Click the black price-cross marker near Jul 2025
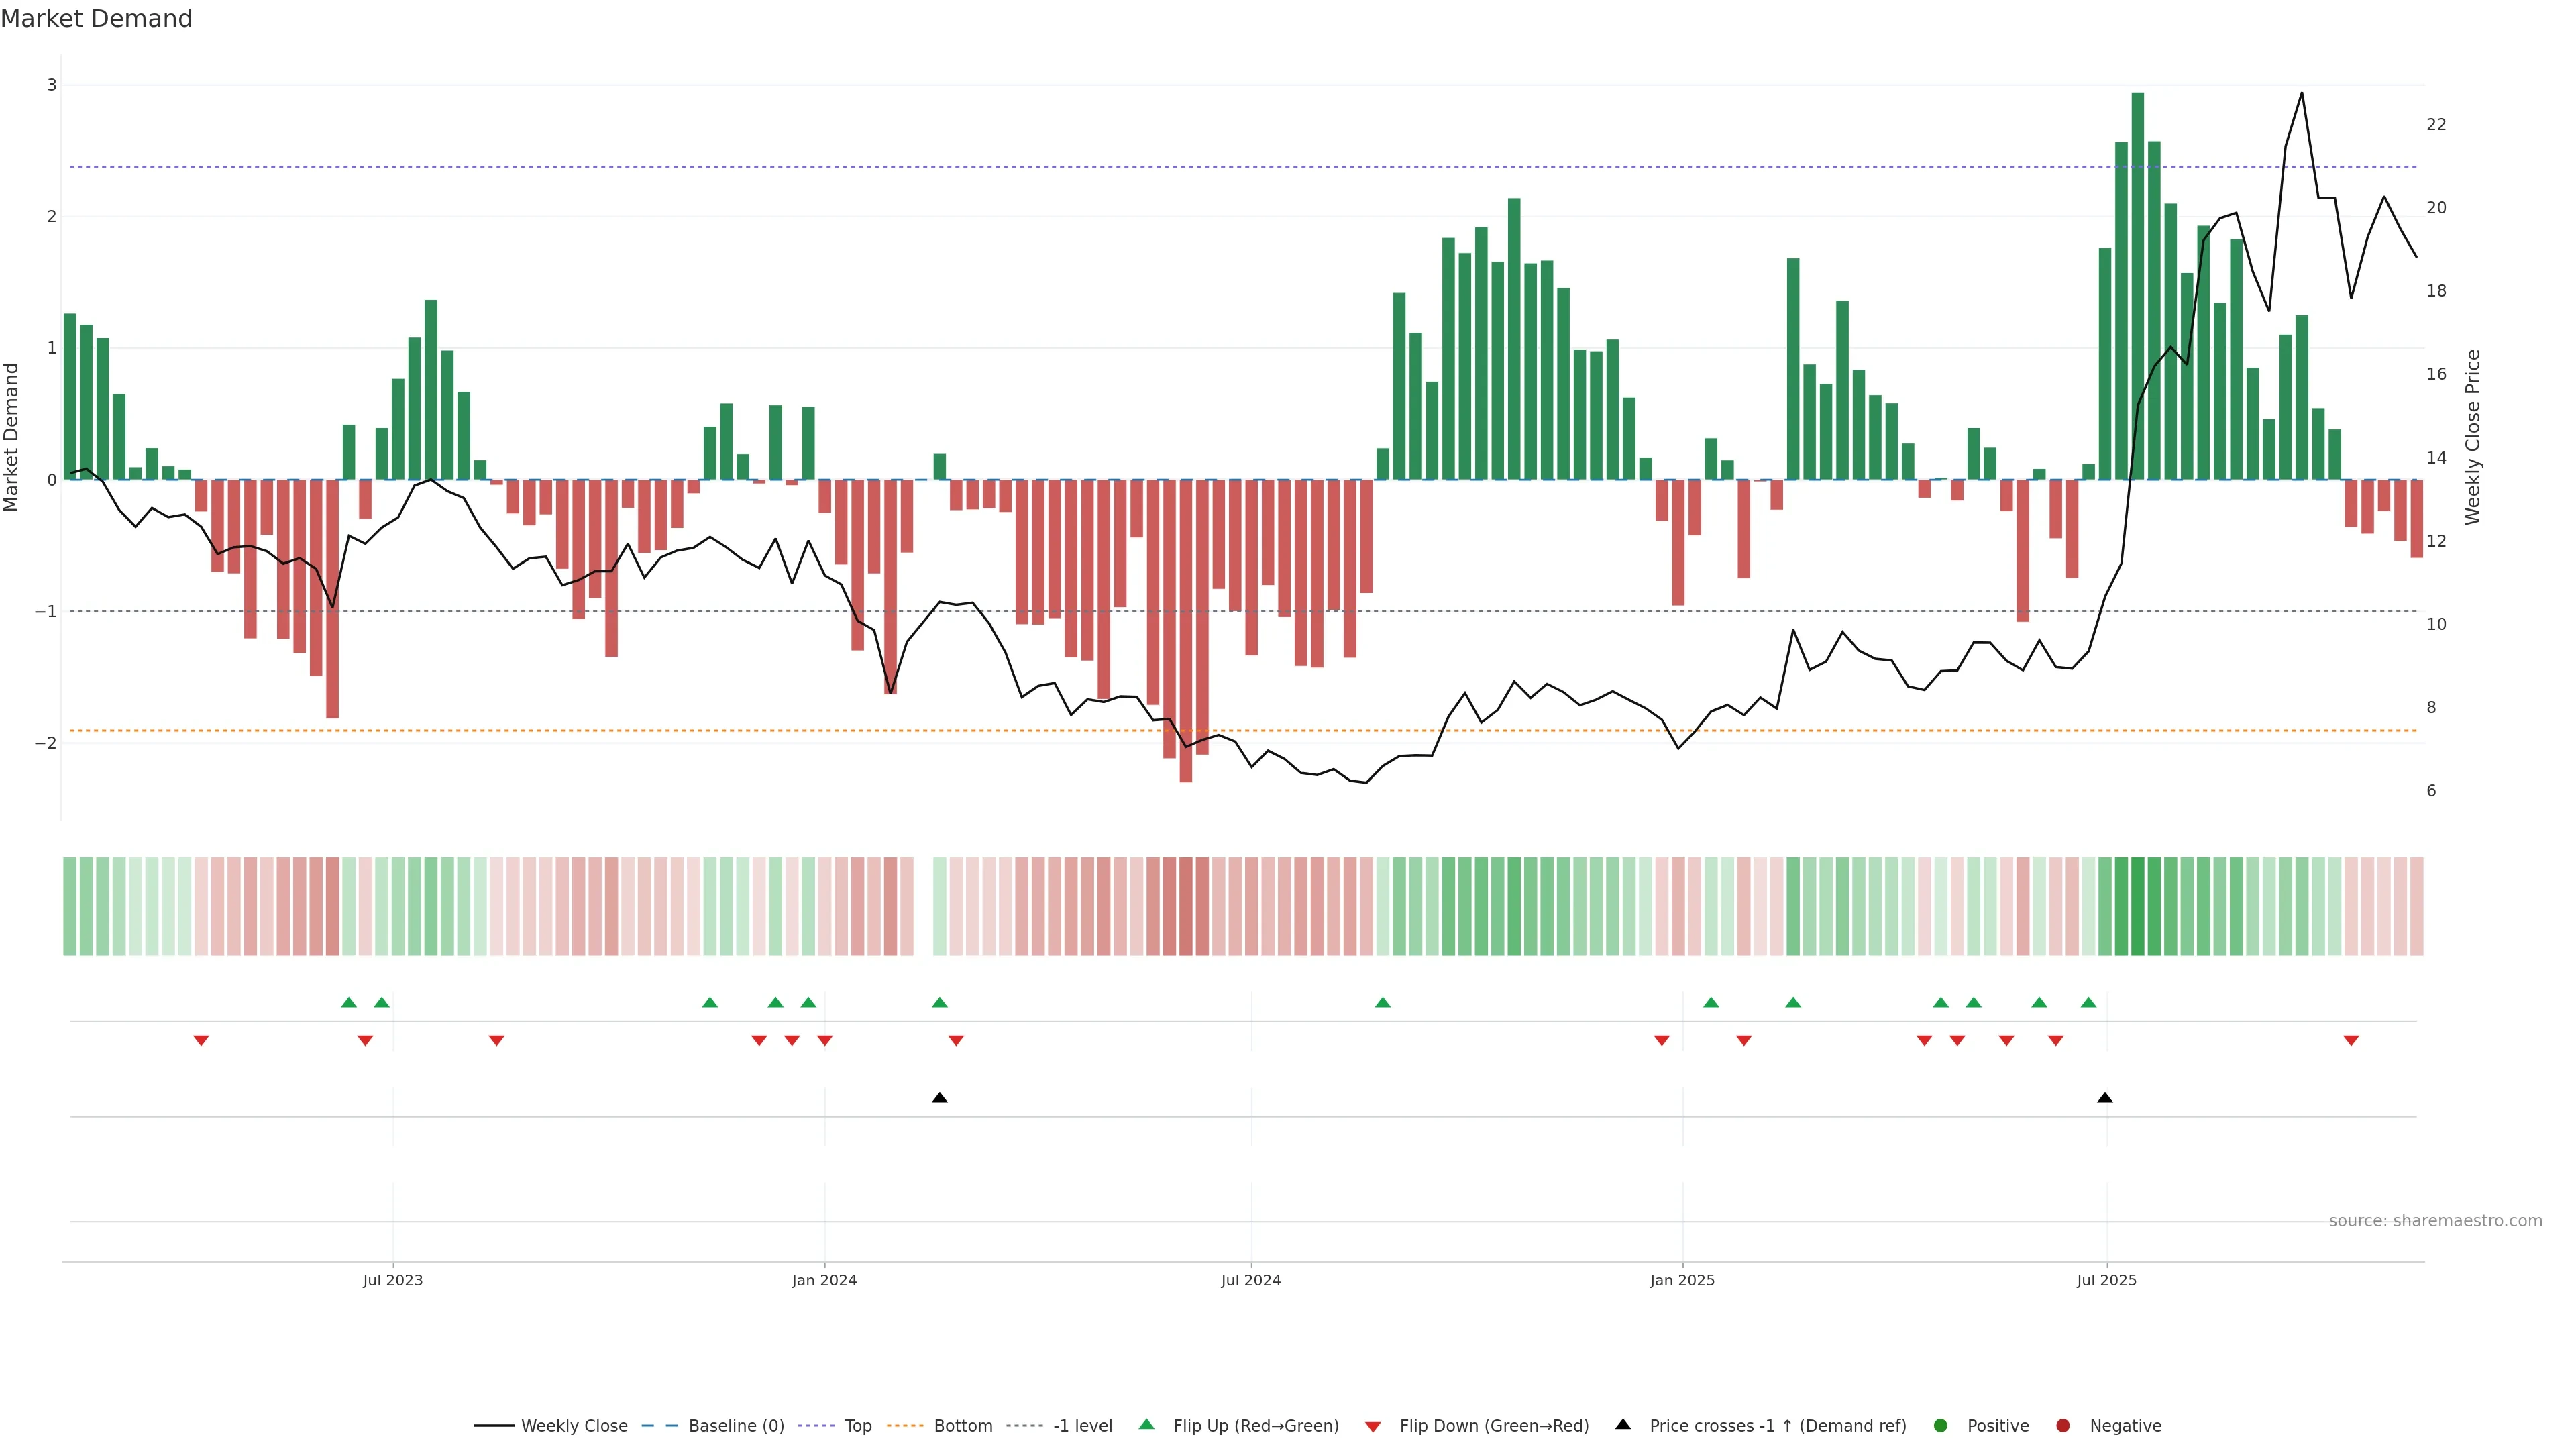Screen dimensions: 2576x1449 pyautogui.click(x=2105, y=1098)
